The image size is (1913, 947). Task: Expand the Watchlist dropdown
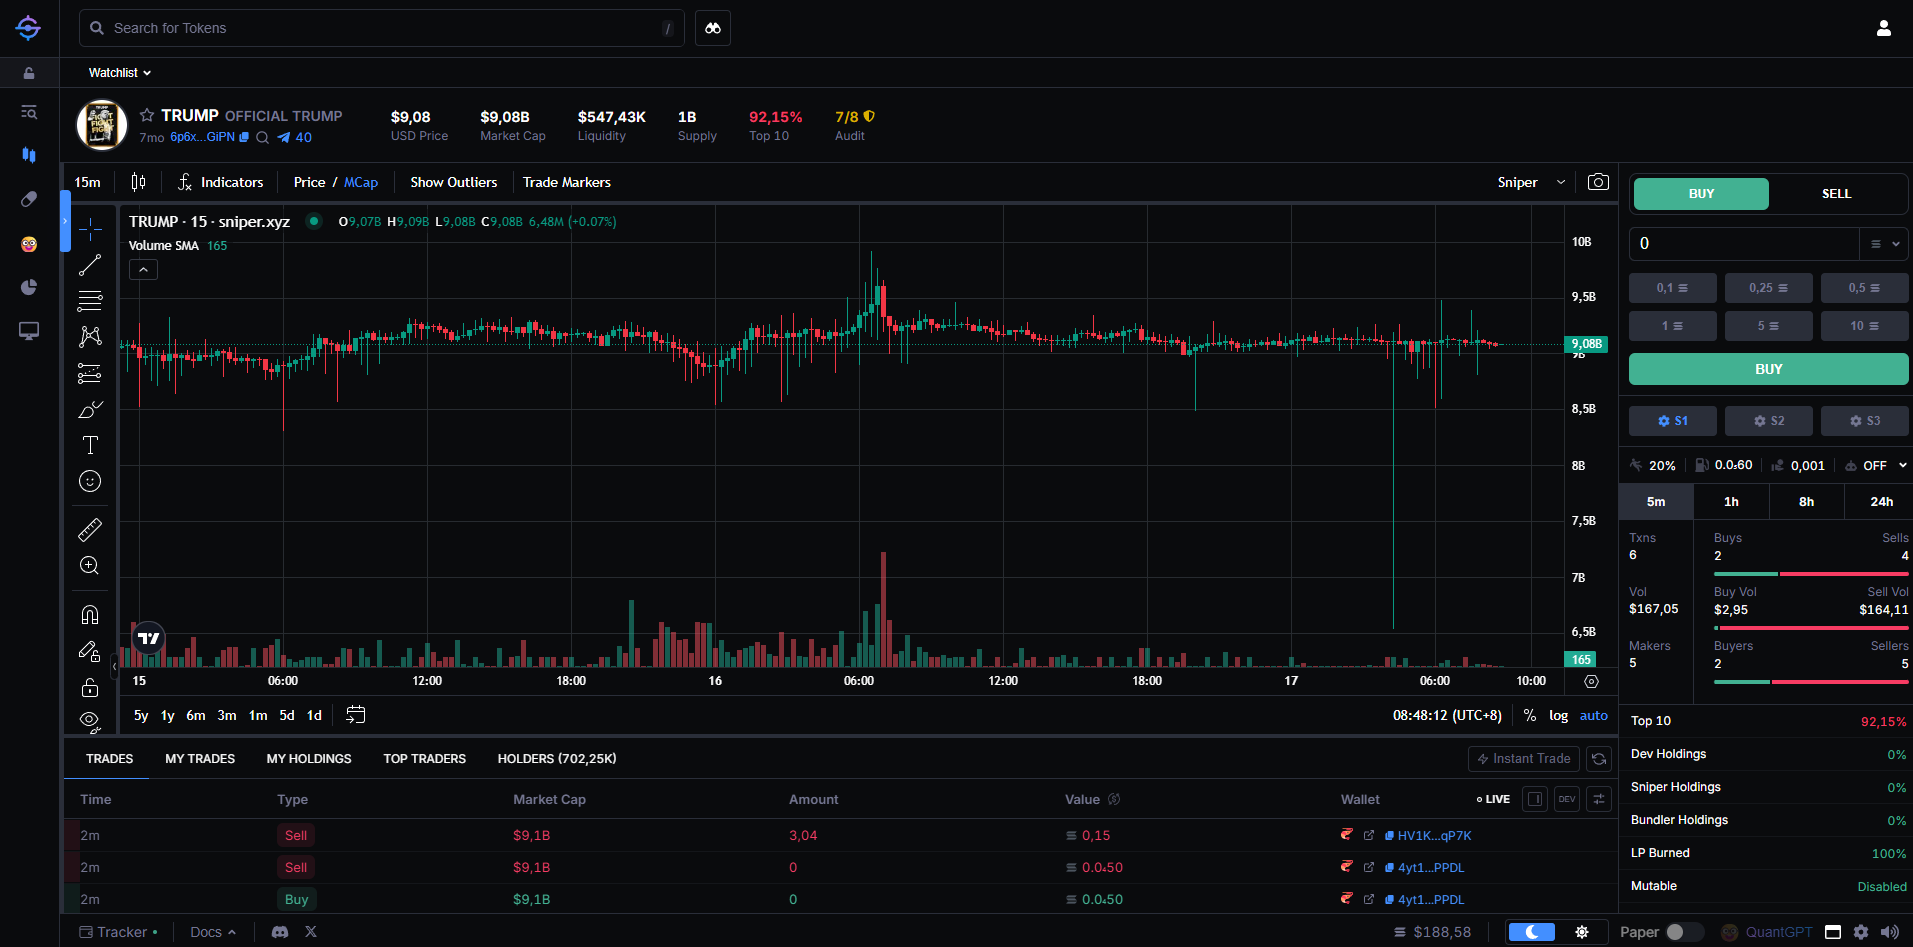tap(119, 73)
